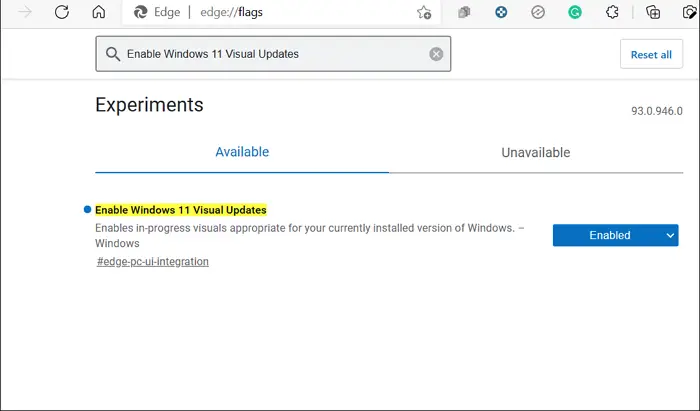
Task: Switch to the Available tab
Action: [242, 152]
